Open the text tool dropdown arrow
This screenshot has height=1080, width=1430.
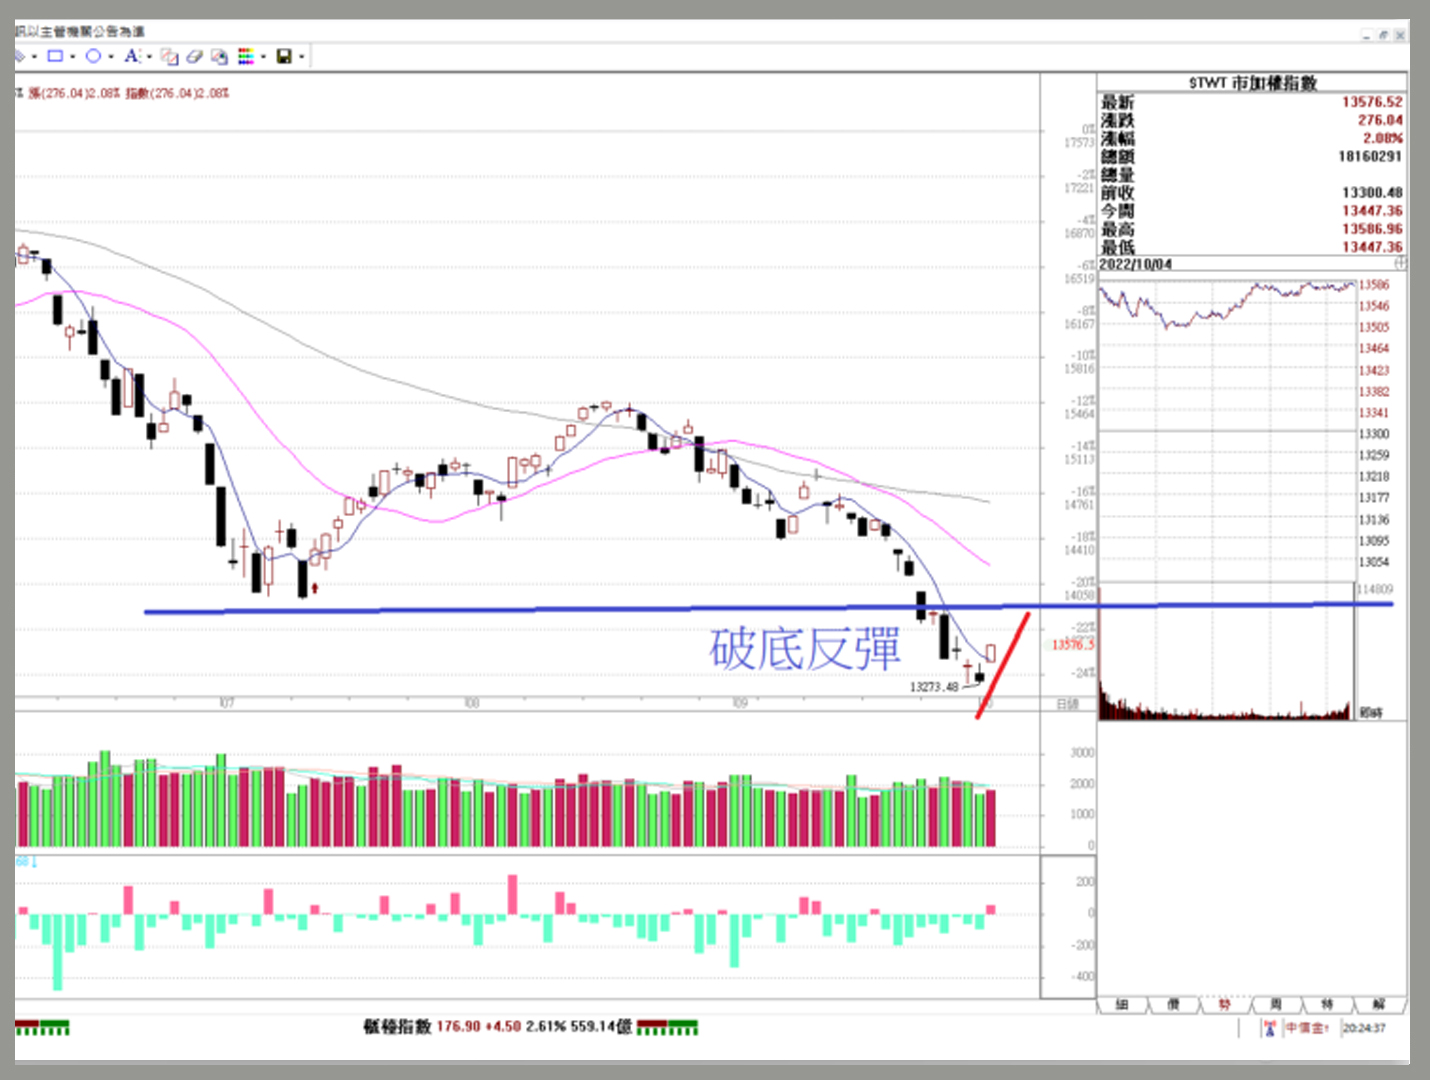(x=149, y=57)
